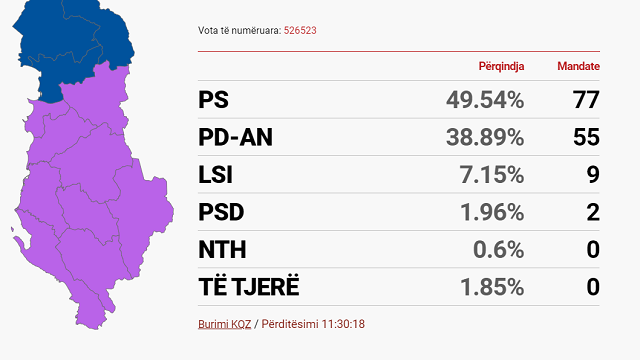This screenshot has width=640, height=360.
Task: Click the counted votes number 526523
Action: 300,31
